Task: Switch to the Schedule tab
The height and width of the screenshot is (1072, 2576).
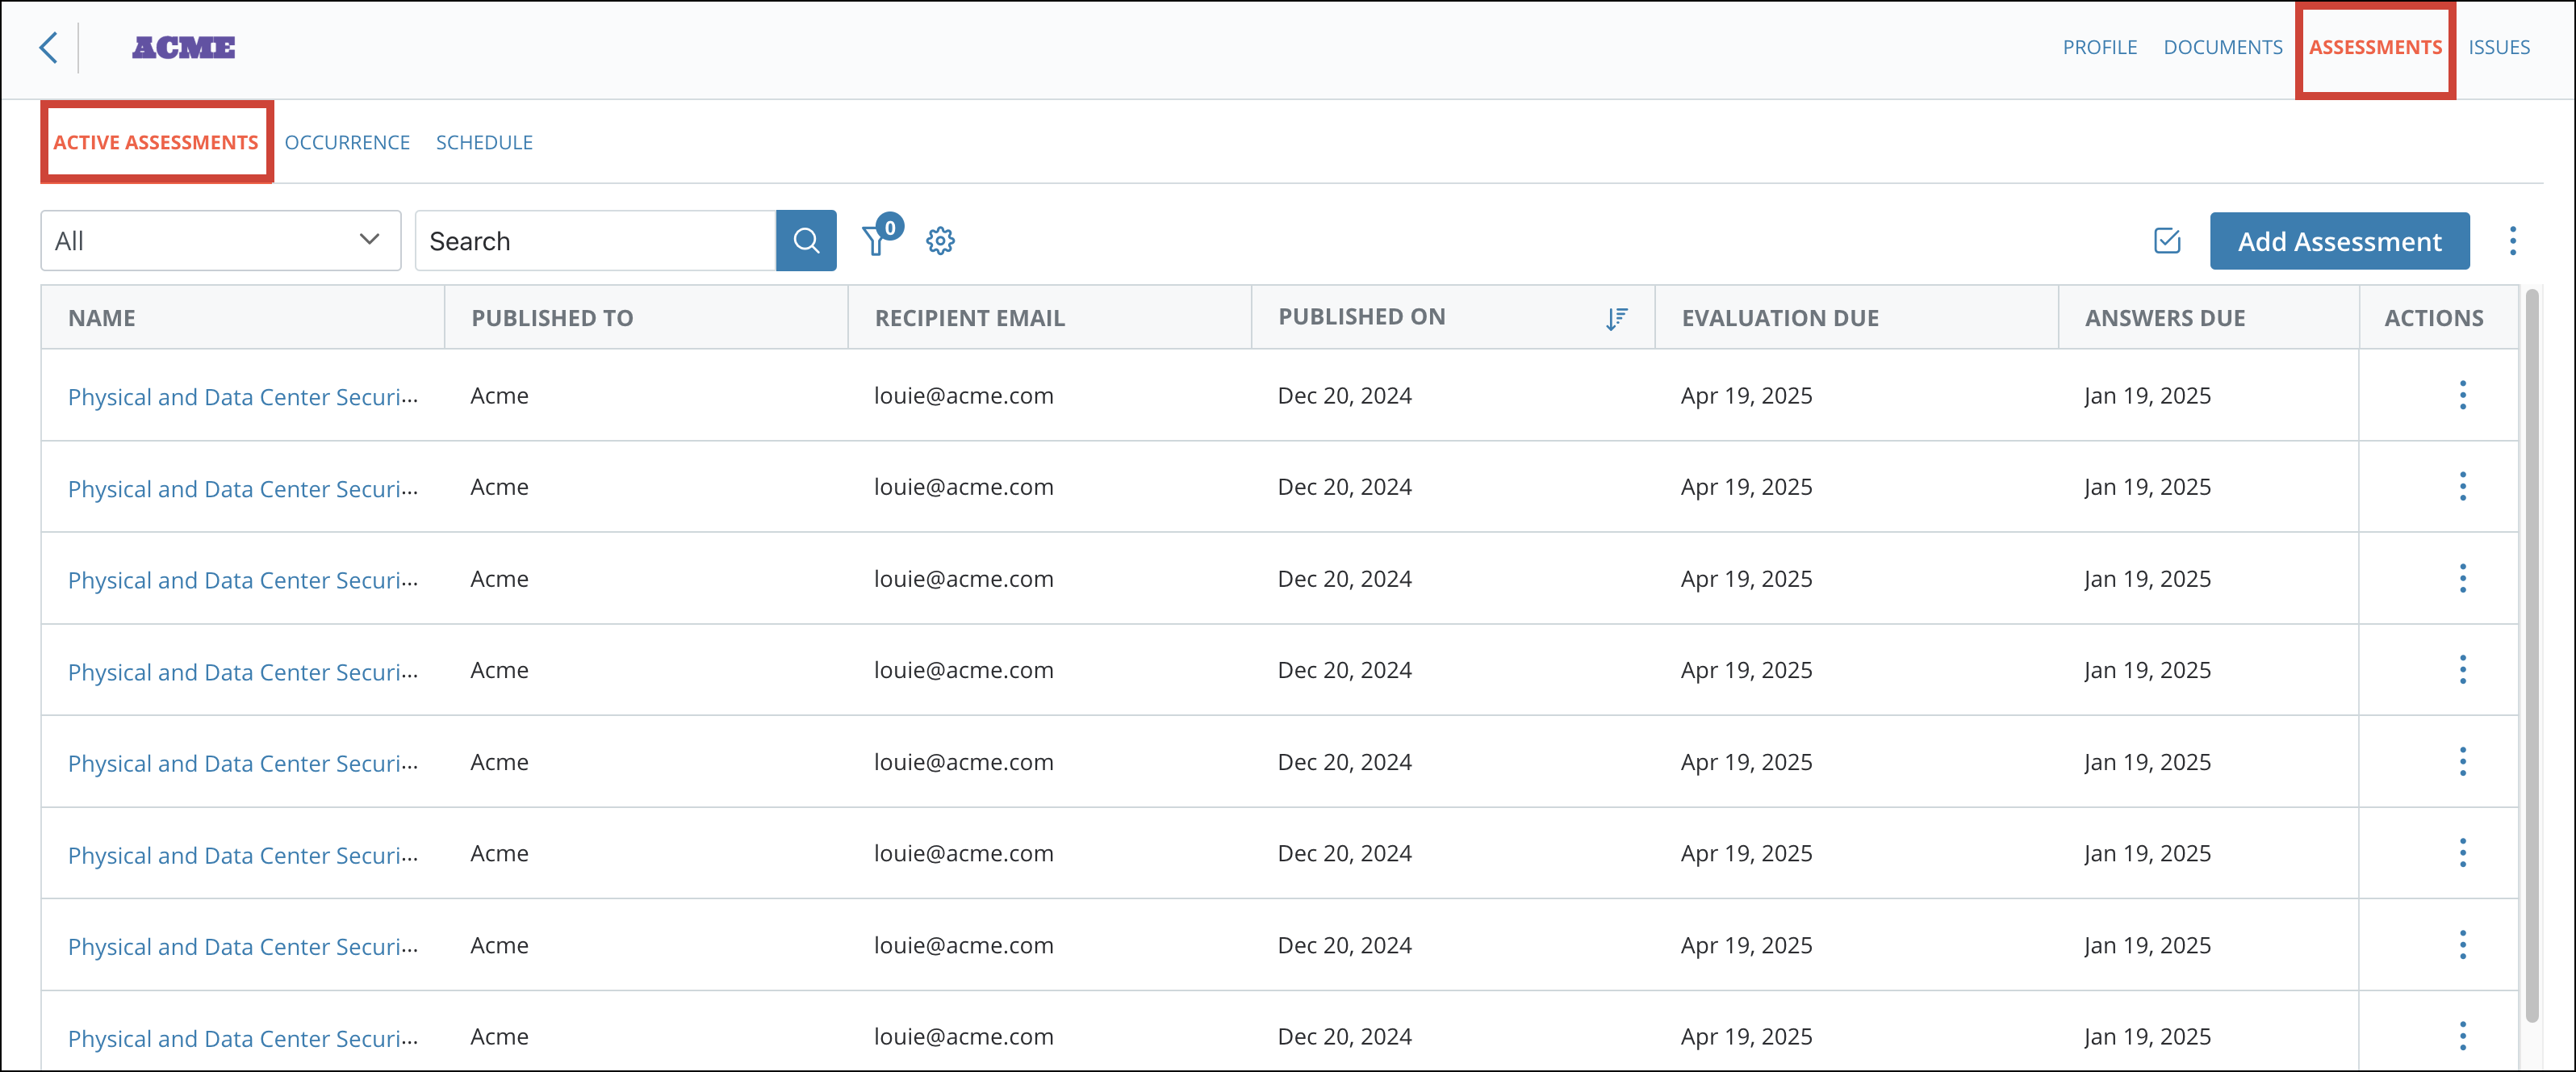Action: [484, 142]
